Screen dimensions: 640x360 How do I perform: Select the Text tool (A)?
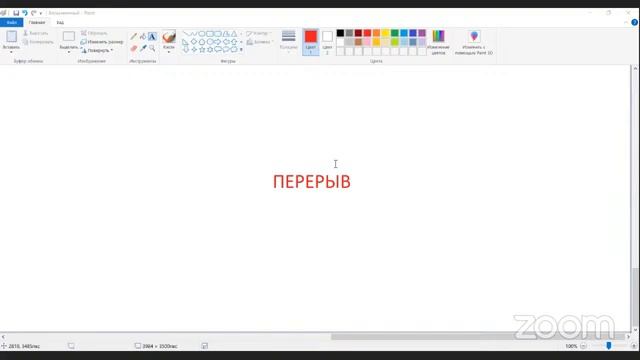[x=152, y=36]
